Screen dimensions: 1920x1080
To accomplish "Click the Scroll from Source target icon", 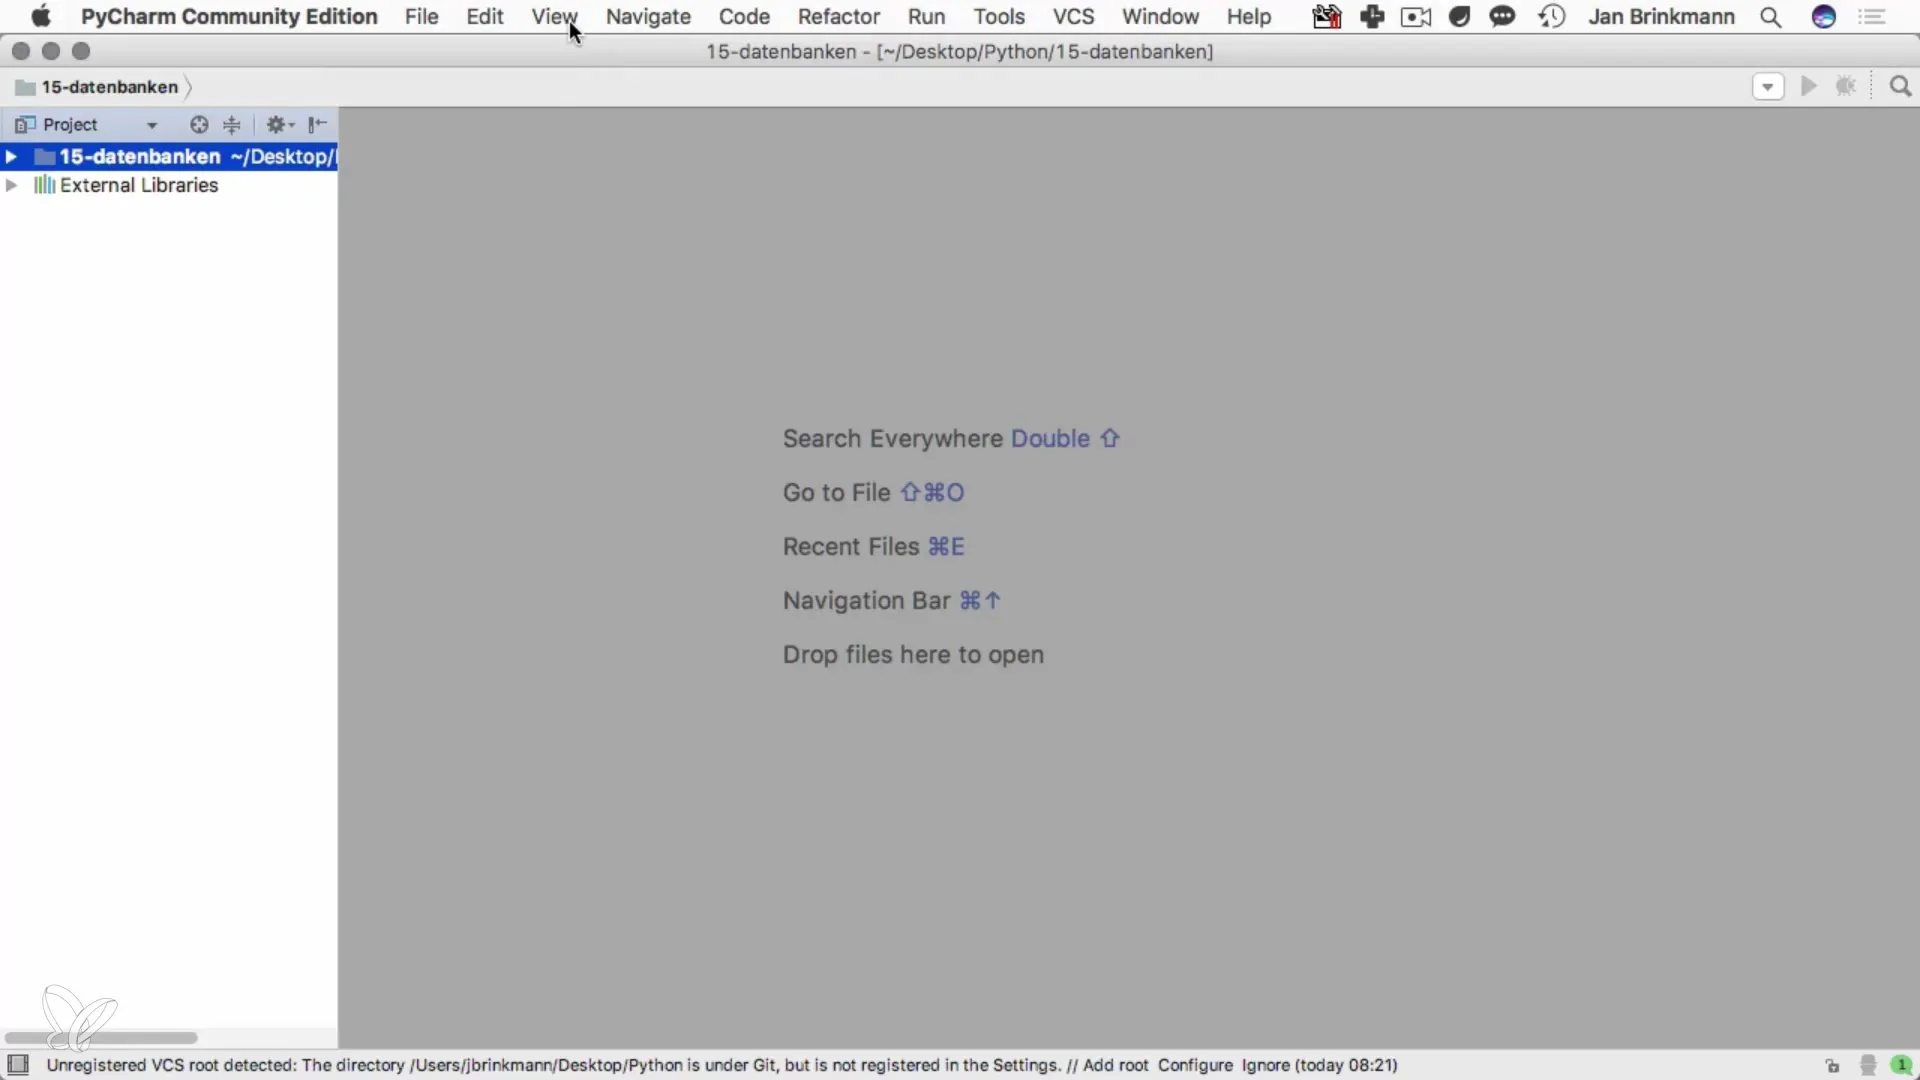I will (x=199, y=125).
